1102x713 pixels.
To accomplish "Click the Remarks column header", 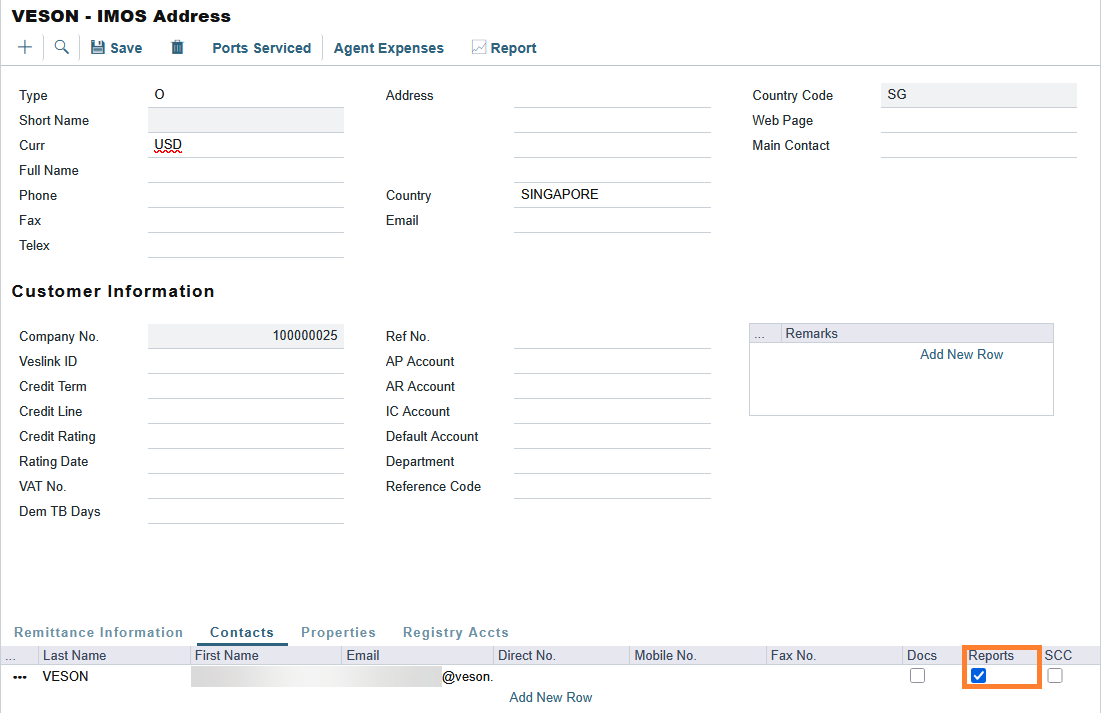I will click(917, 334).
